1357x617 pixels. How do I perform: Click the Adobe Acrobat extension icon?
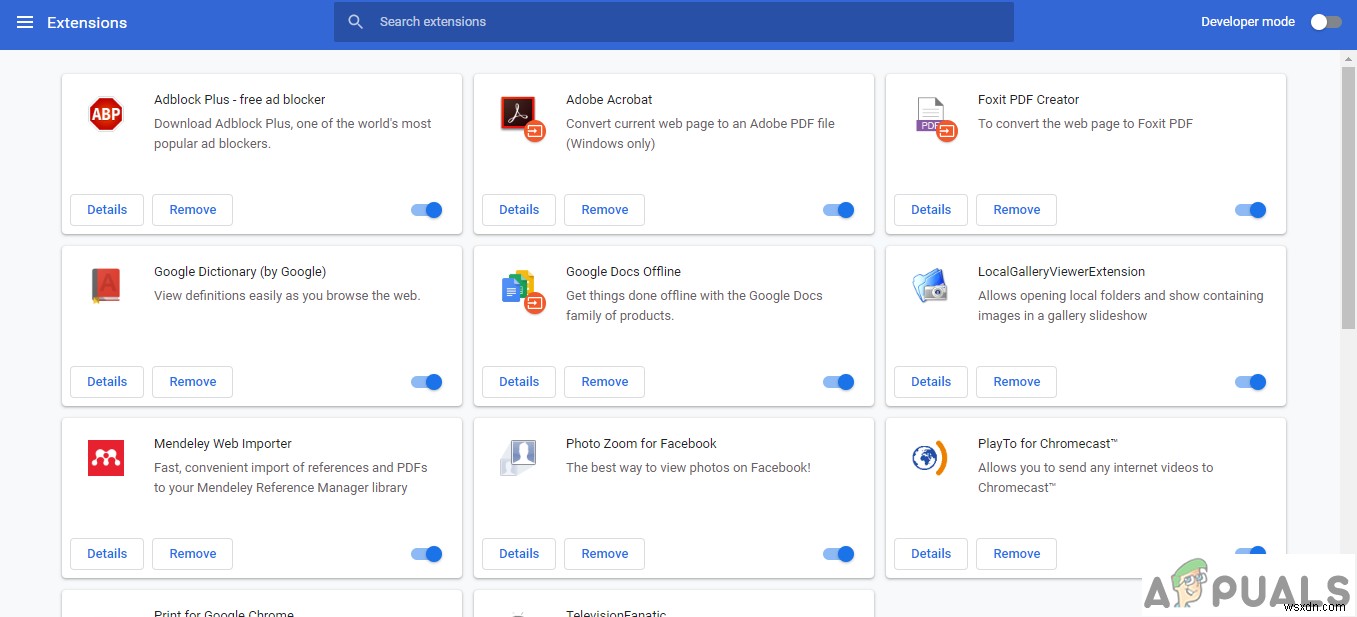(520, 116)
